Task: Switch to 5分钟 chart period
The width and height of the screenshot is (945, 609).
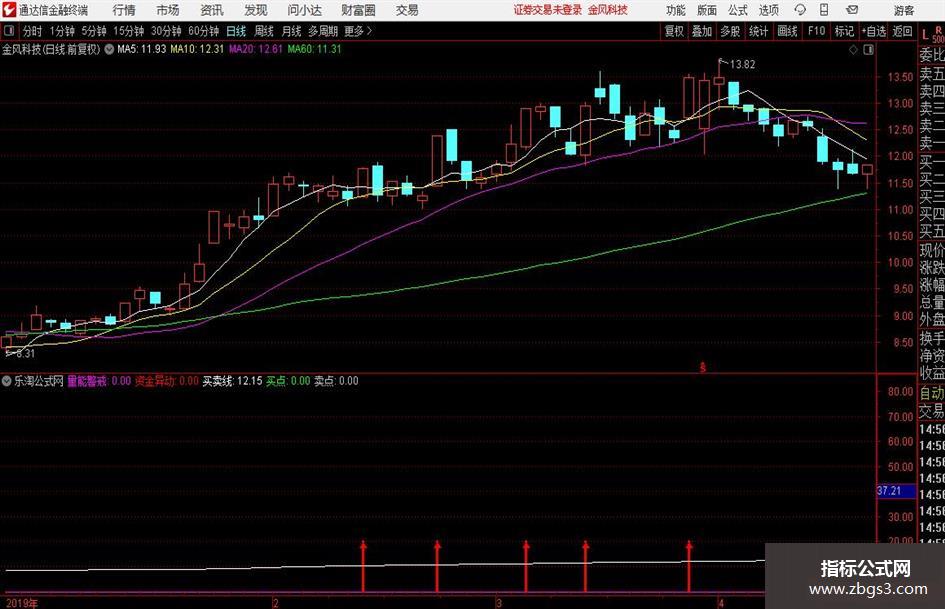Action: pos(93,31)
